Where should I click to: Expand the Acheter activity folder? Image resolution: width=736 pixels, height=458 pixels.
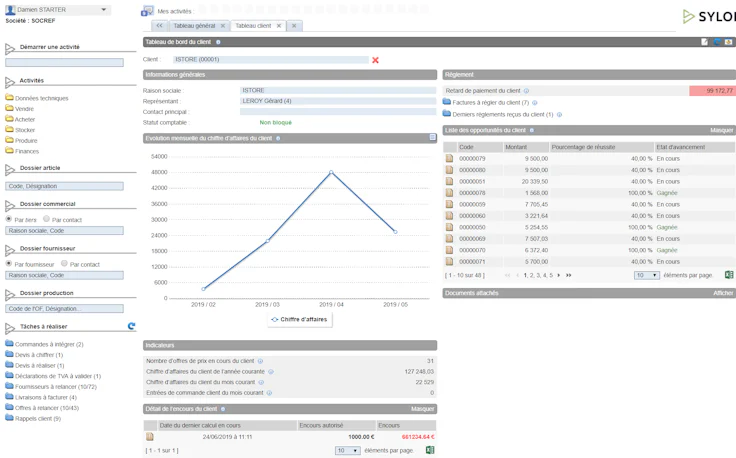(20, 119)
